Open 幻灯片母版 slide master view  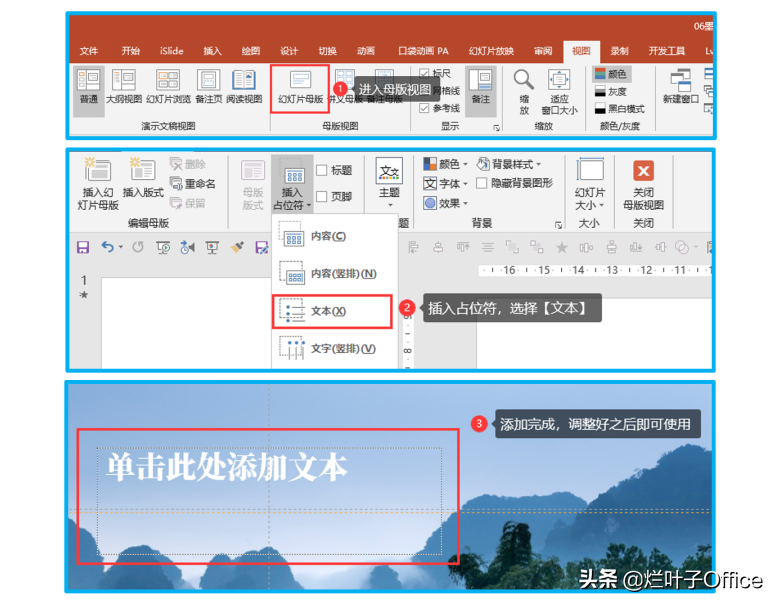click(300, 88)
